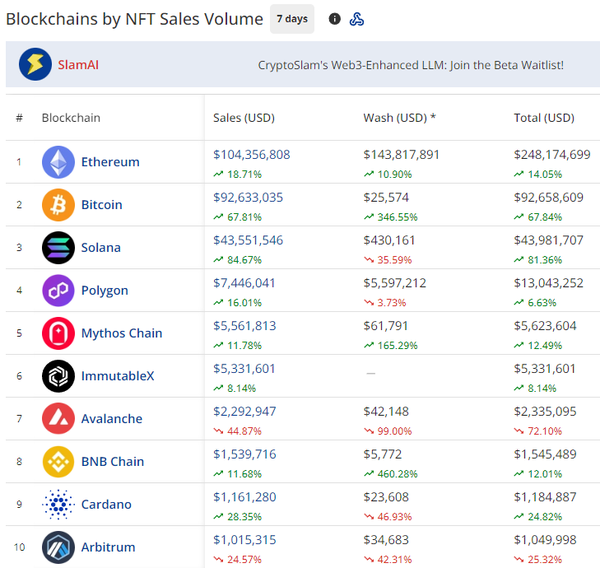
Task: Click the Polygon logo icon
Action: [58, 291]
